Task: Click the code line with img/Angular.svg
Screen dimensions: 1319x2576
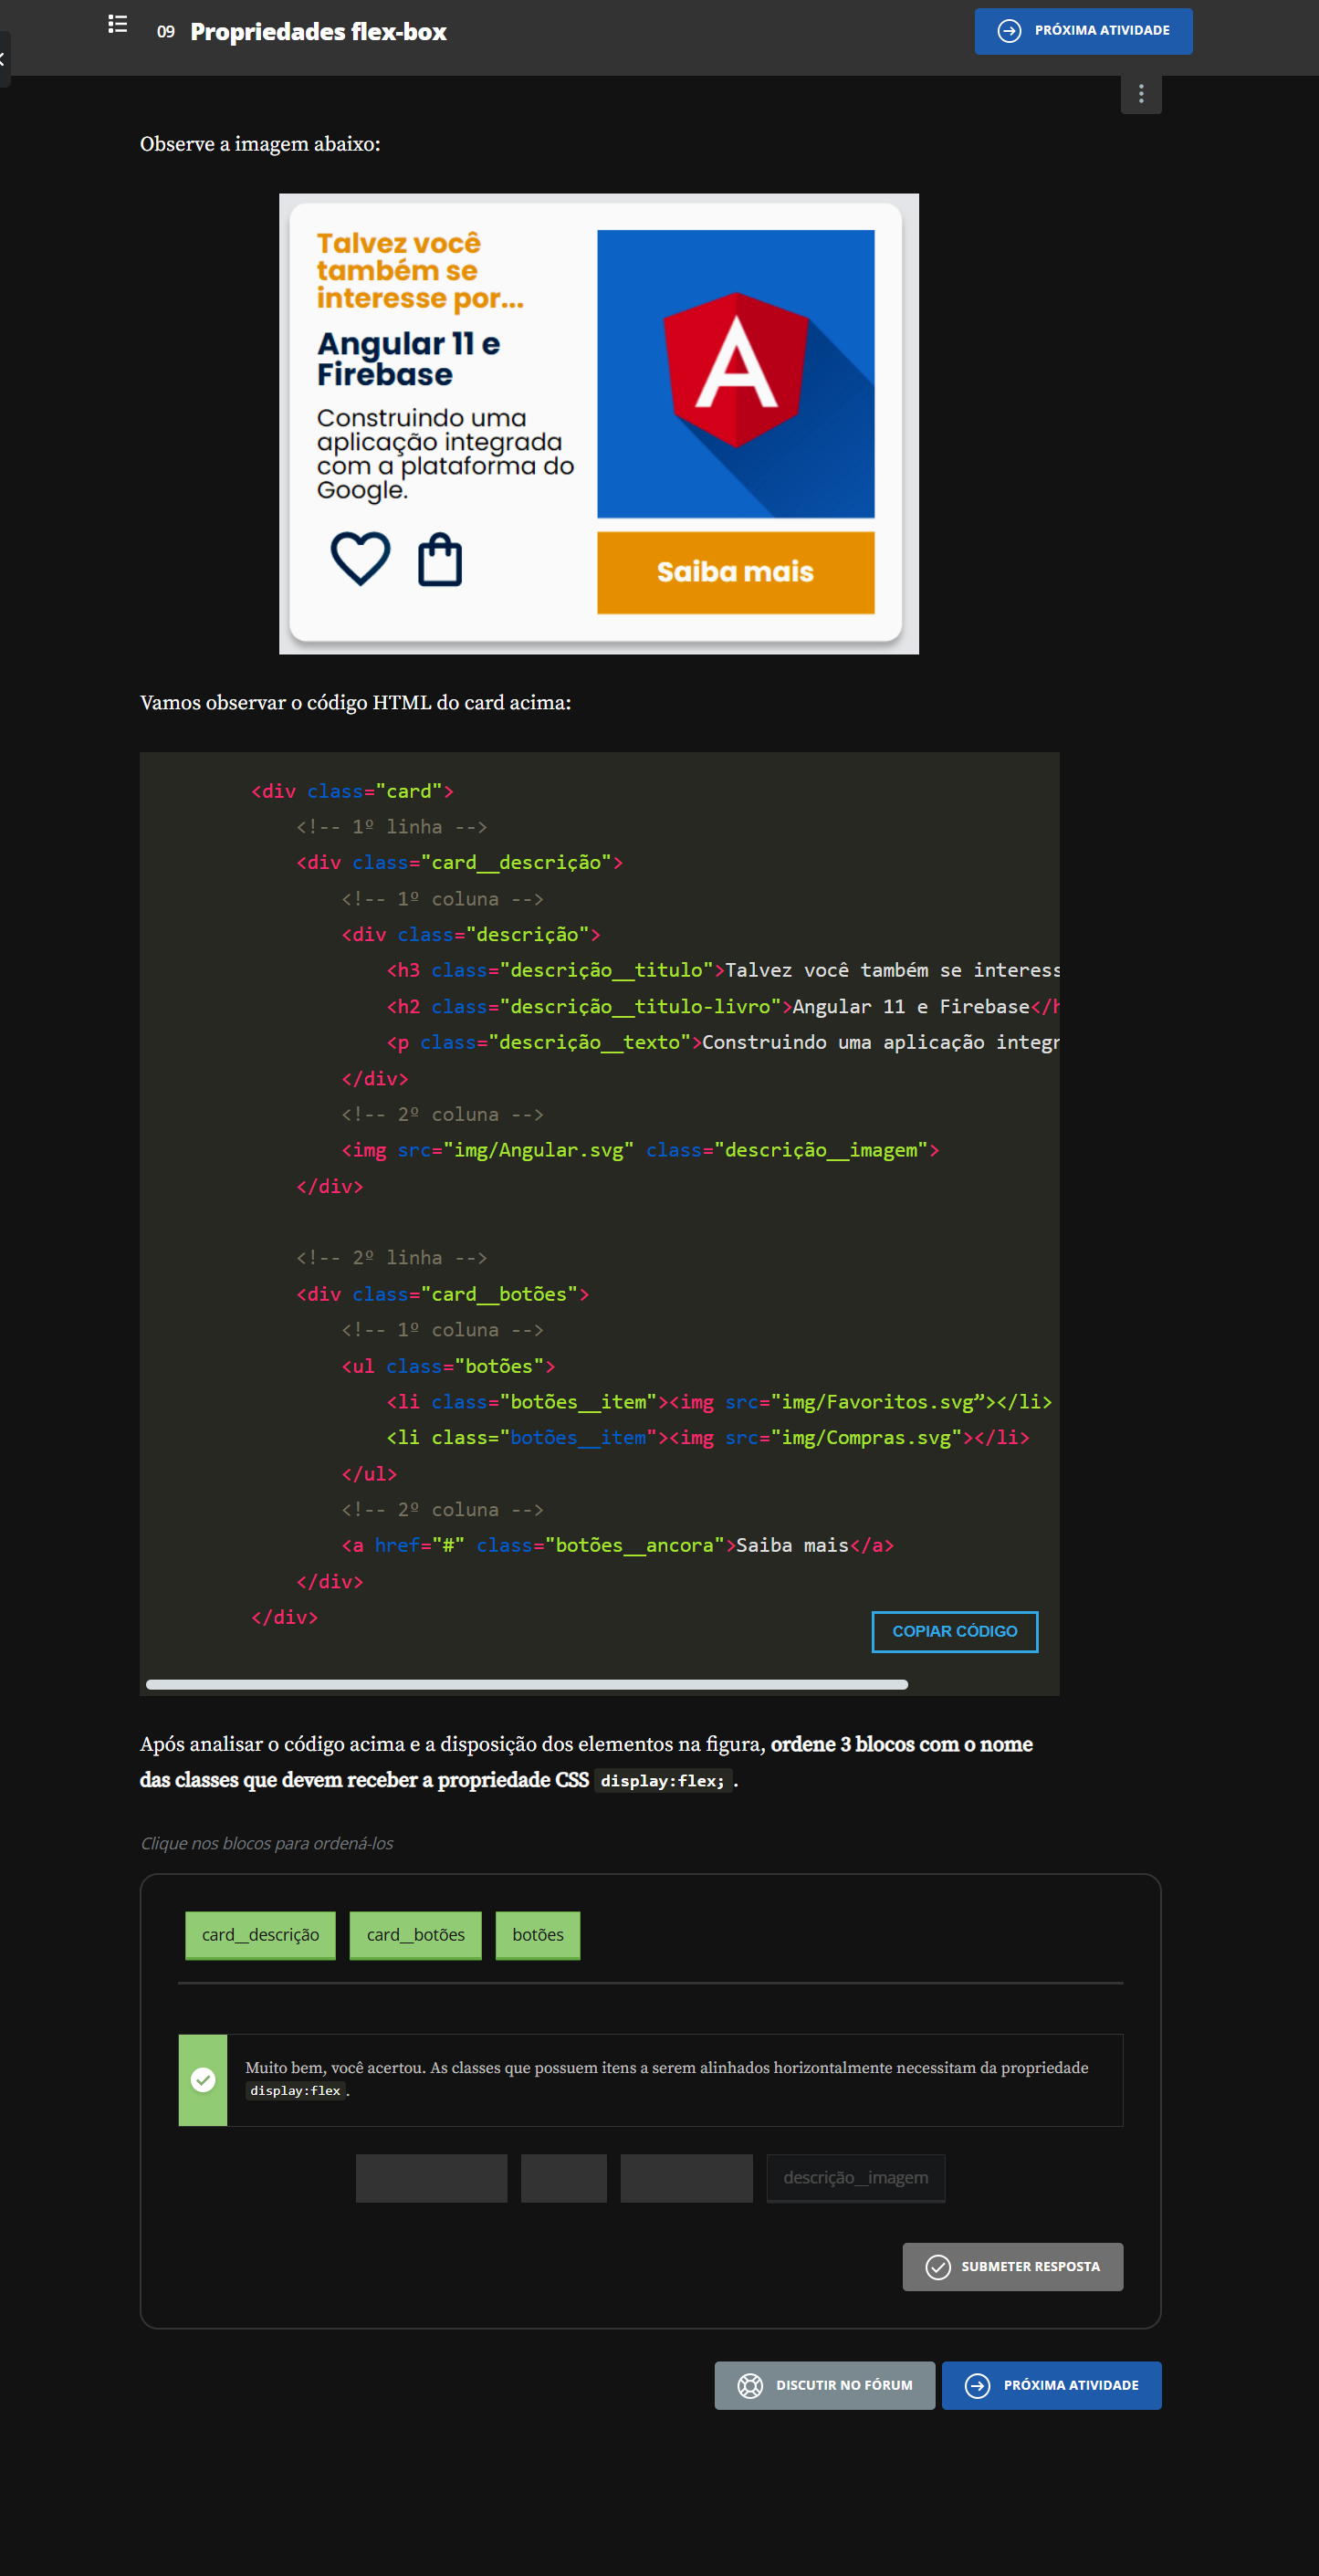Action: pyautogui.click(x=640, y=1150)
